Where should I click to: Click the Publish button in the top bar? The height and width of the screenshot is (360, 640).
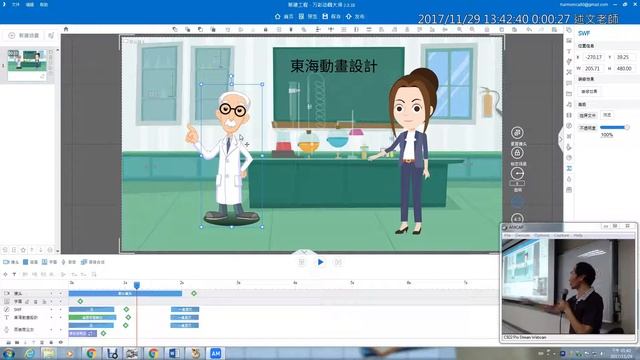[x=355, y=16]
